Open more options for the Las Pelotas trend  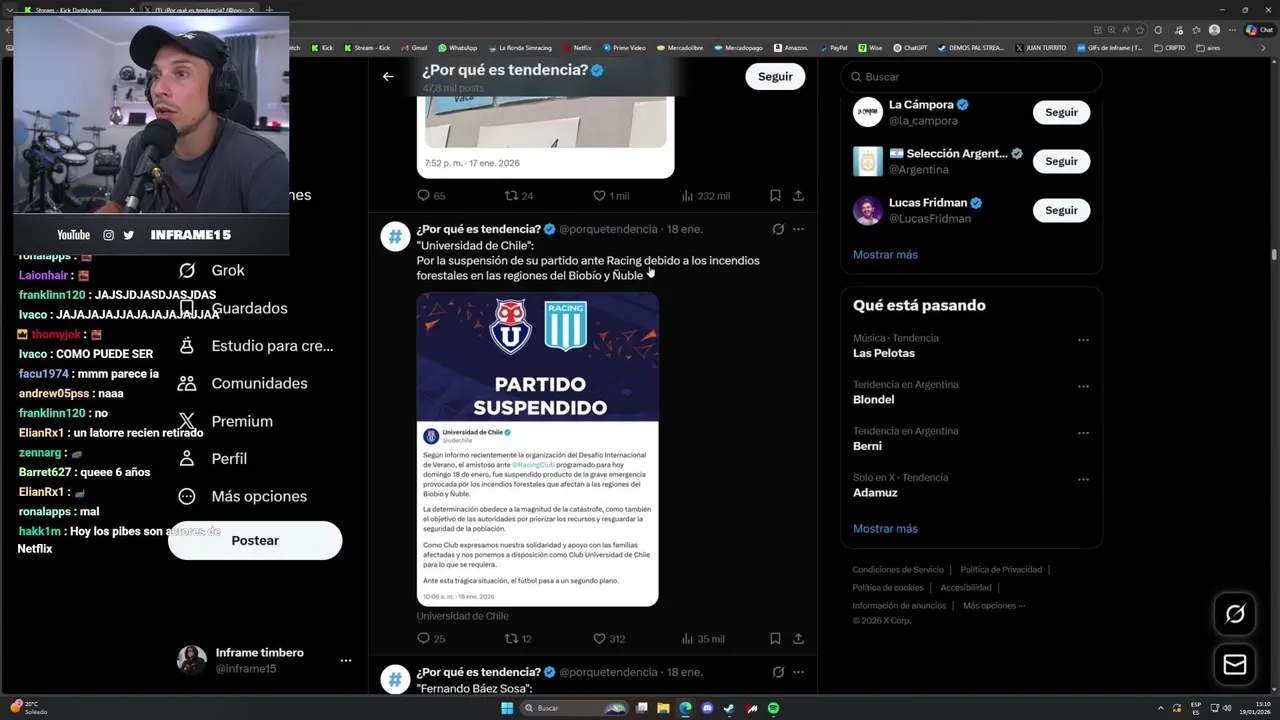1083,340
